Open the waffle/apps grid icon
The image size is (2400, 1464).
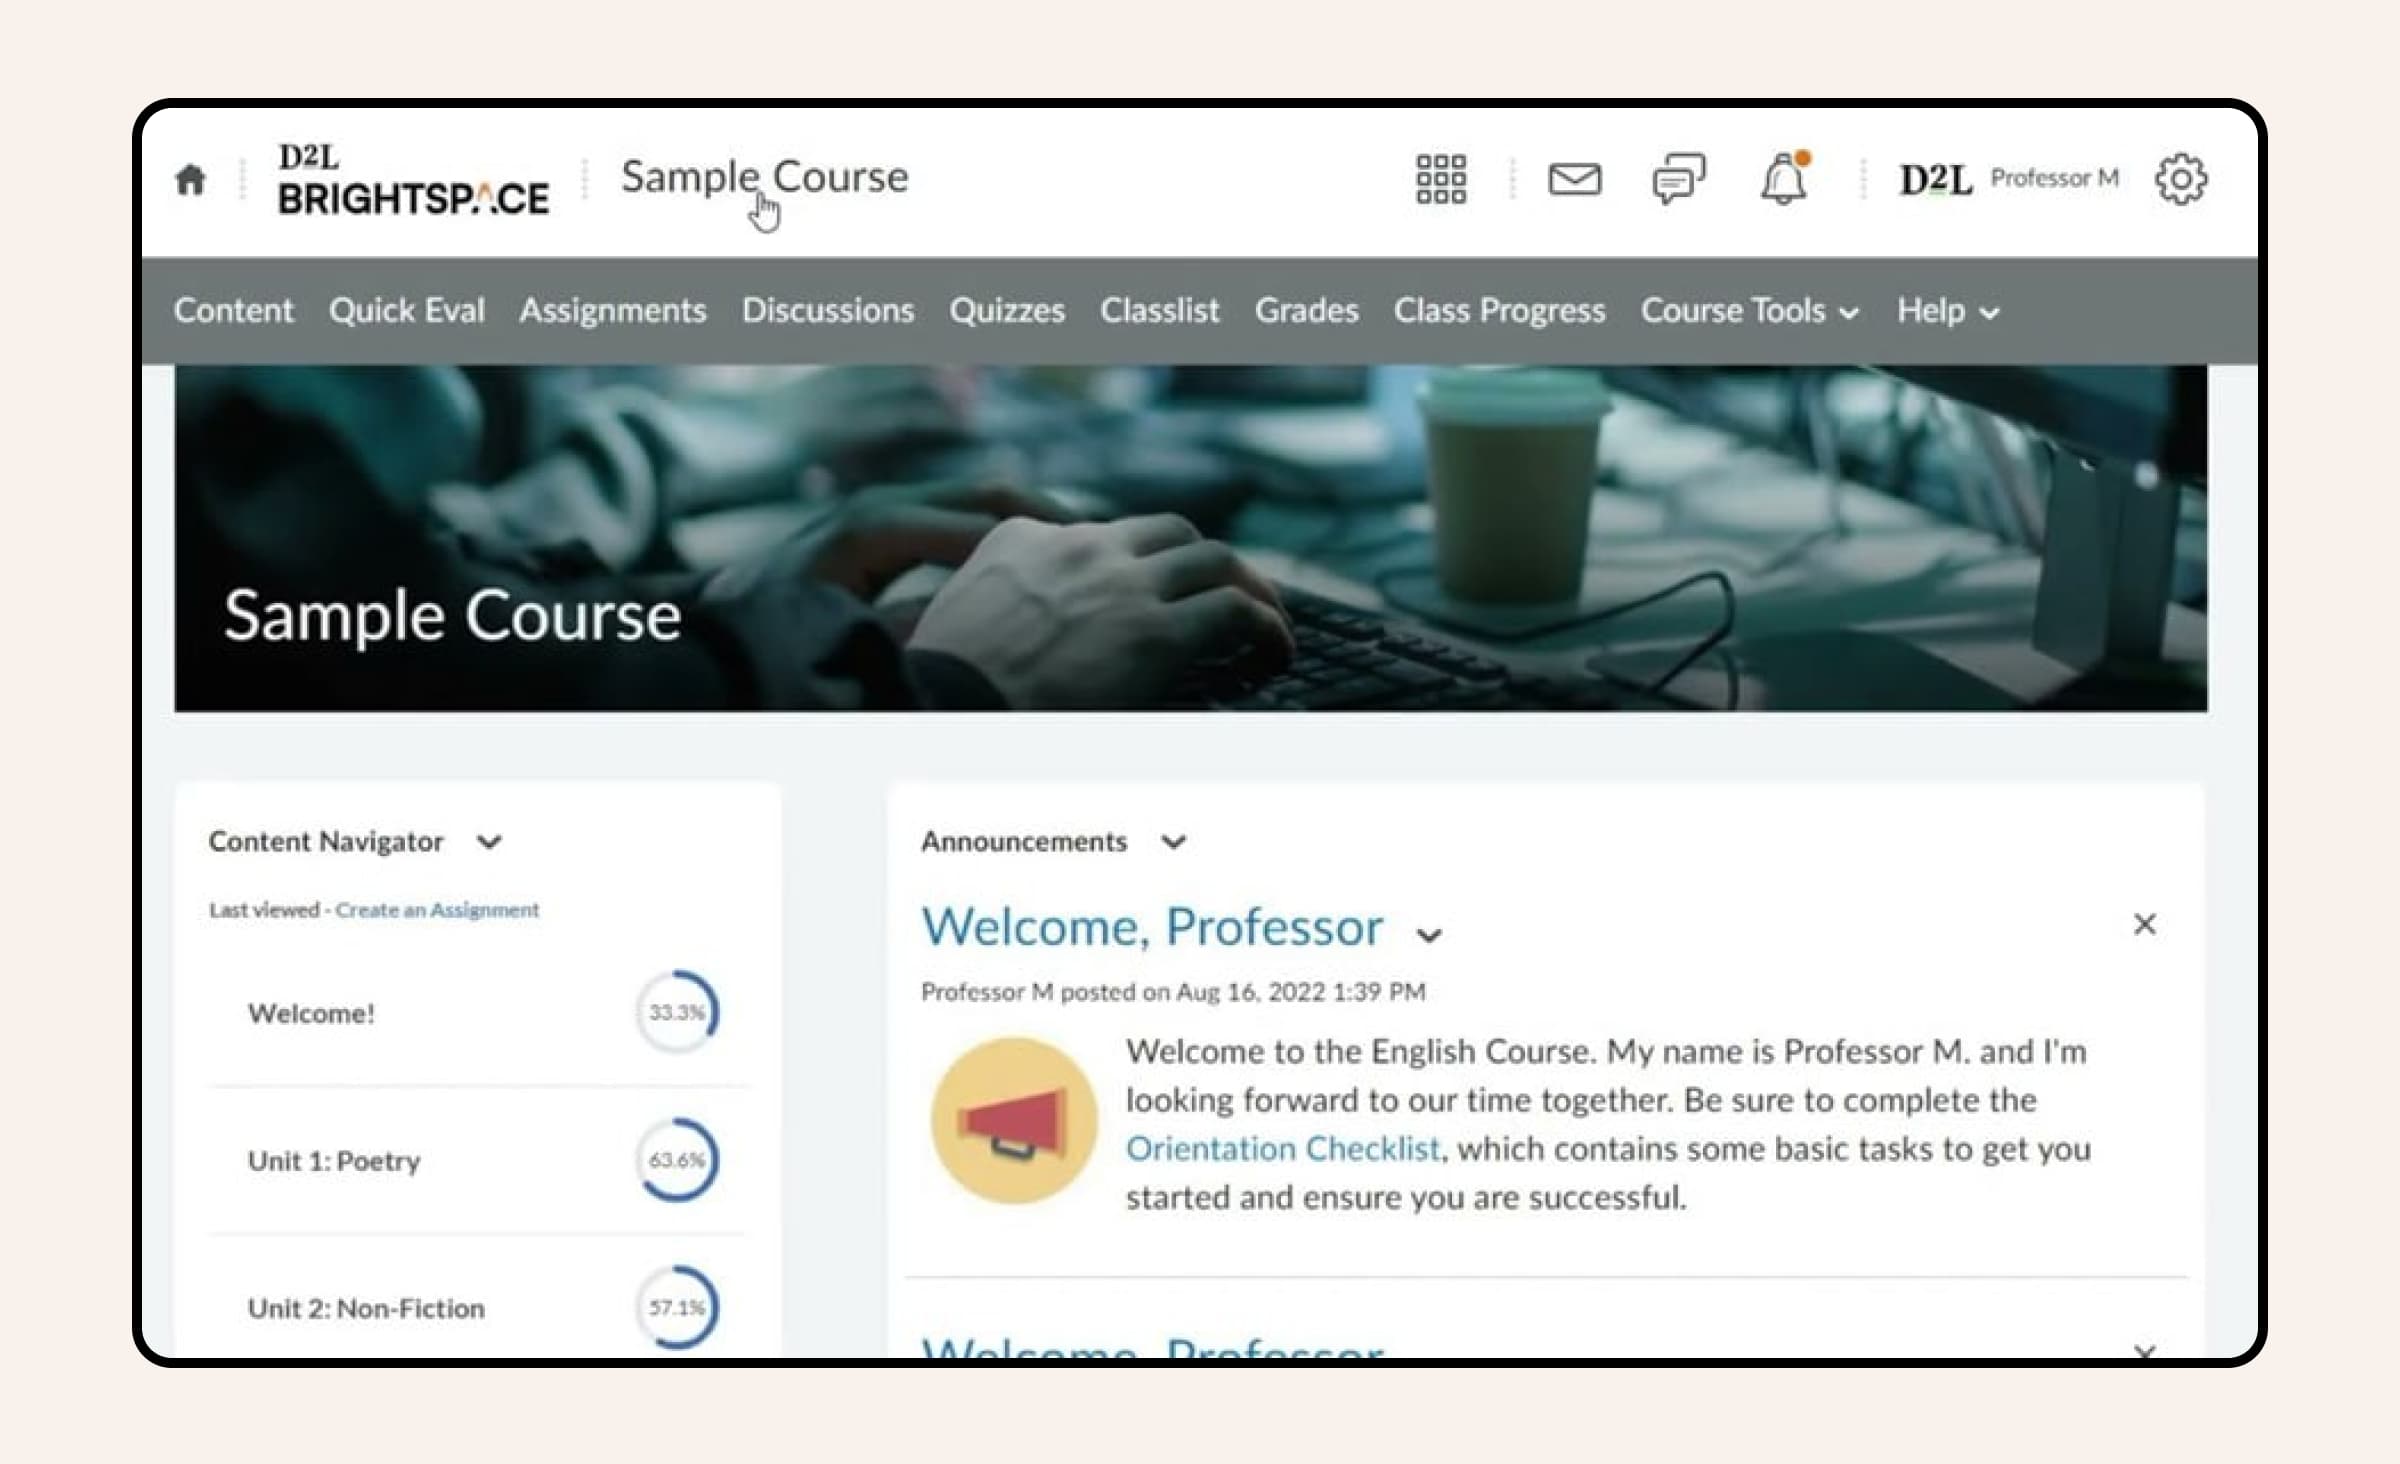pyautogui.click(x=1442, y=177)
